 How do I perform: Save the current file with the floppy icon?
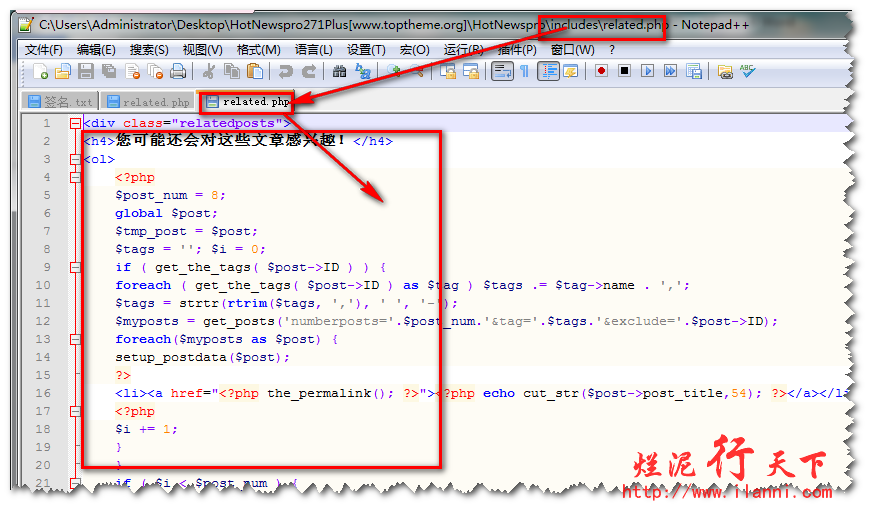pos(86,71)
